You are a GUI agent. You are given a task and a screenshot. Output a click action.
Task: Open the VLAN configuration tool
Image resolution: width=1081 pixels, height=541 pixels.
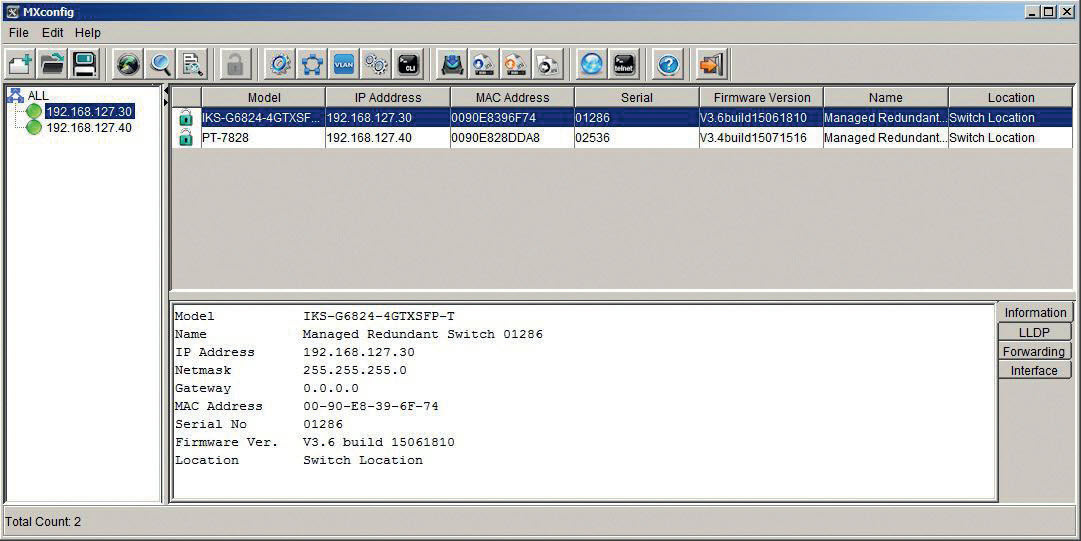[x=344, y=65]
